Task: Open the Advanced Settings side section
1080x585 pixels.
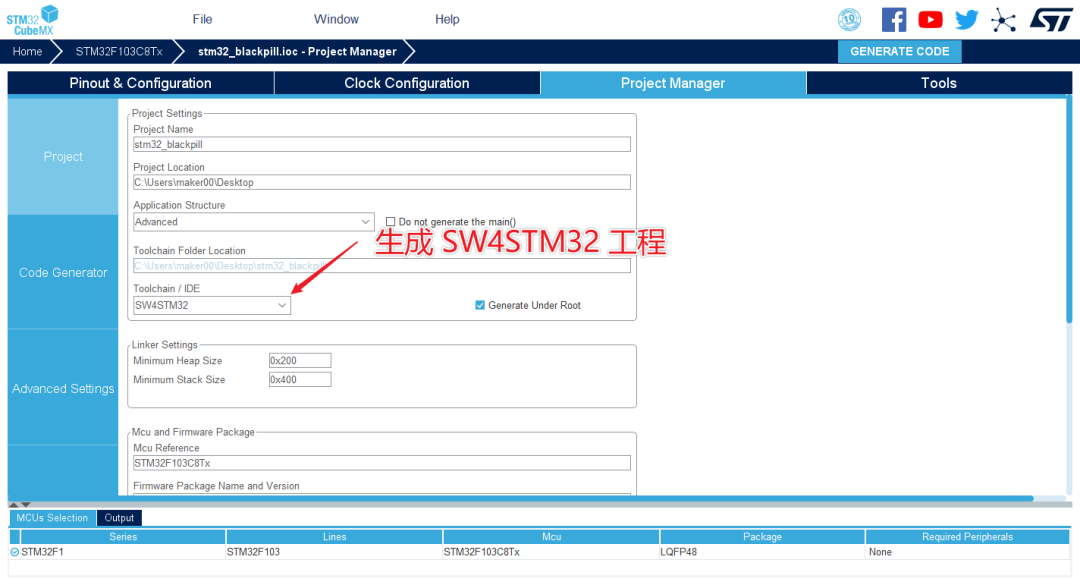Action: point(63,389)
